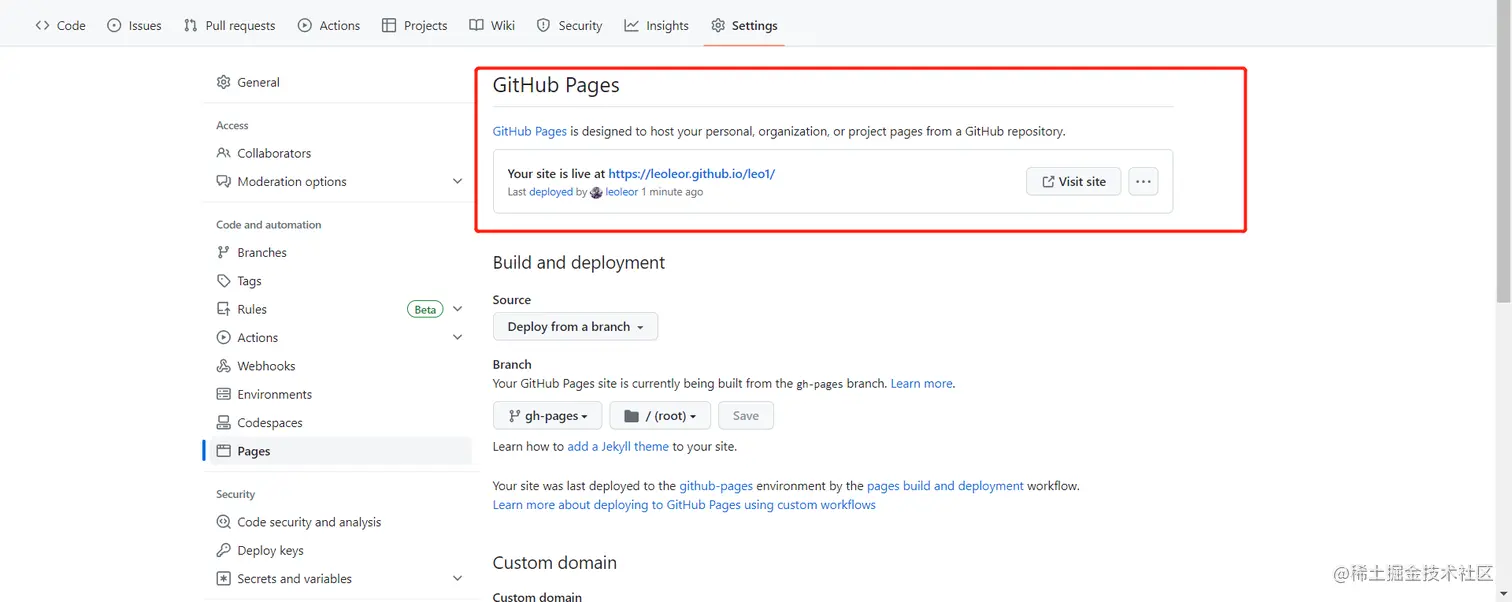The height and width of the screenshot is (602, 1512).
Task: Click the Codespaces icon
Action: [224, 423]
